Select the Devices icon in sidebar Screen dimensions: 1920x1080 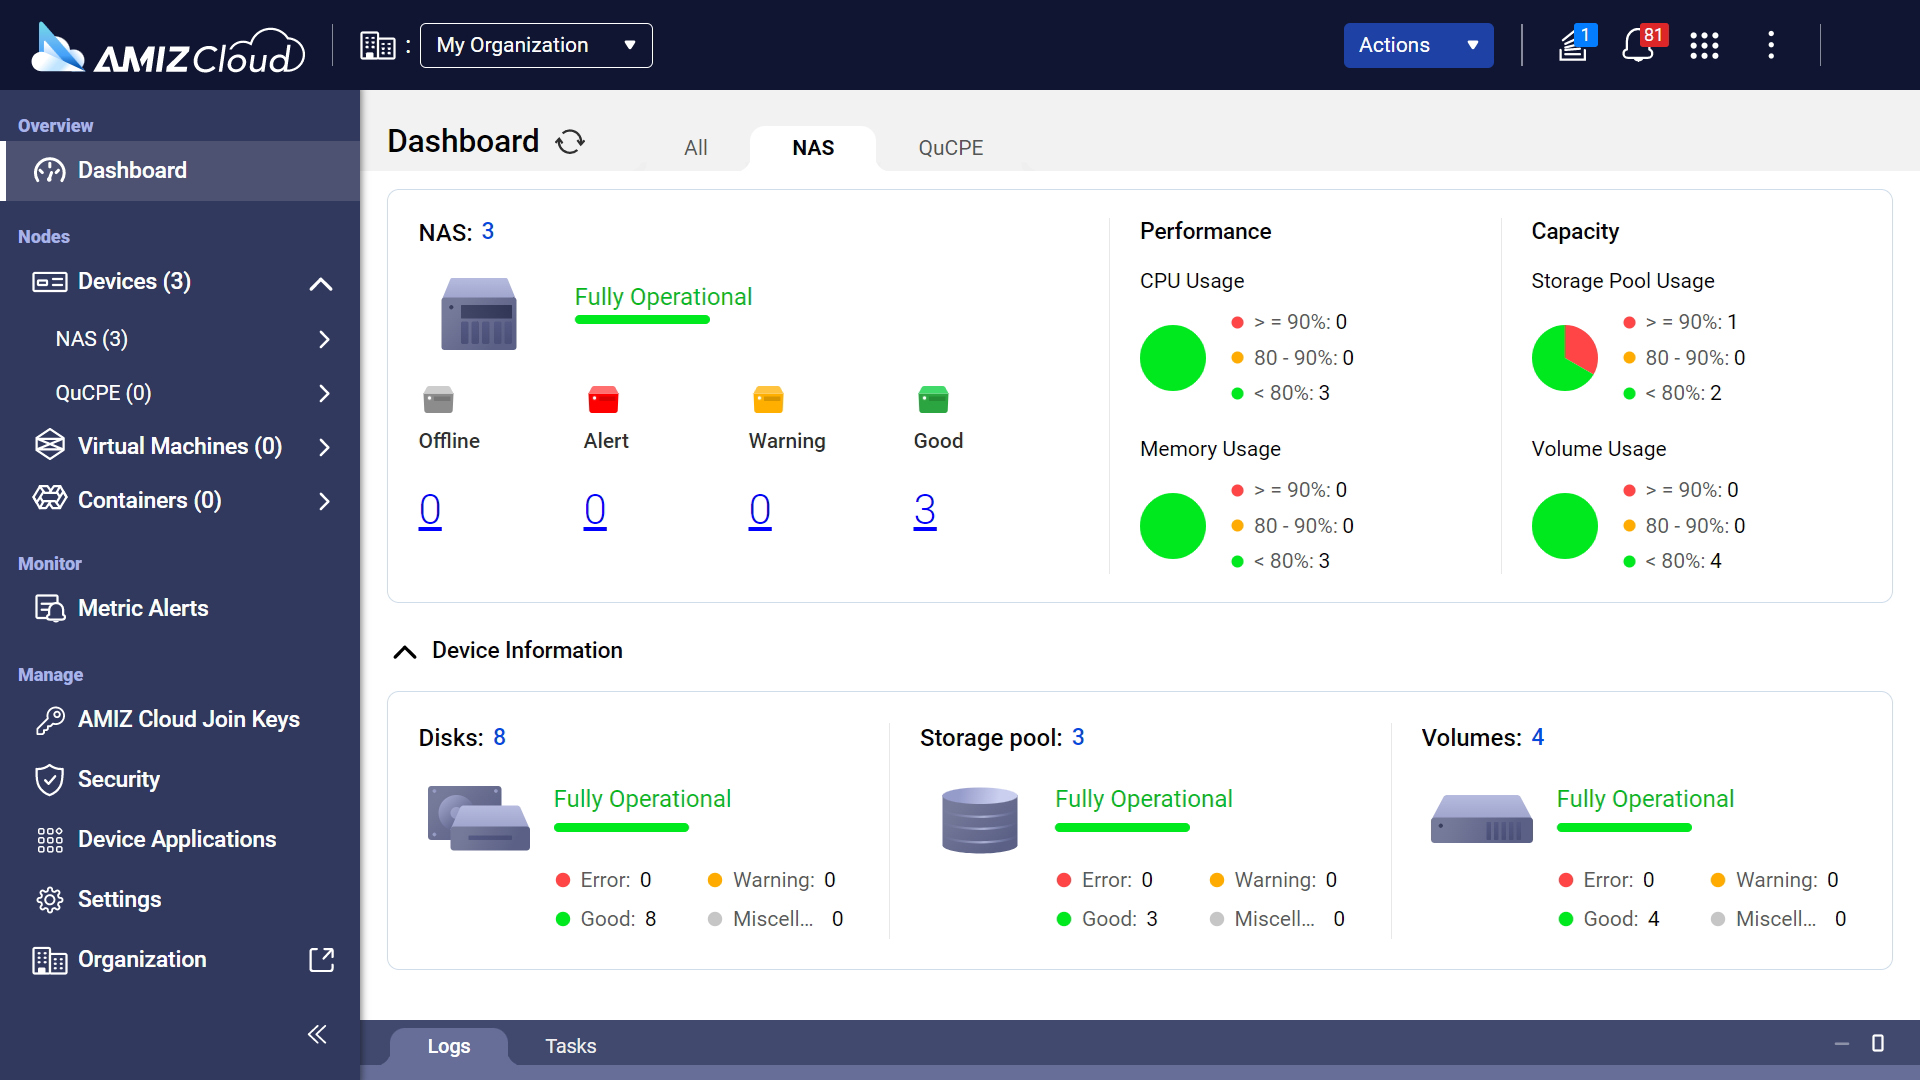(x=47, y=281)
